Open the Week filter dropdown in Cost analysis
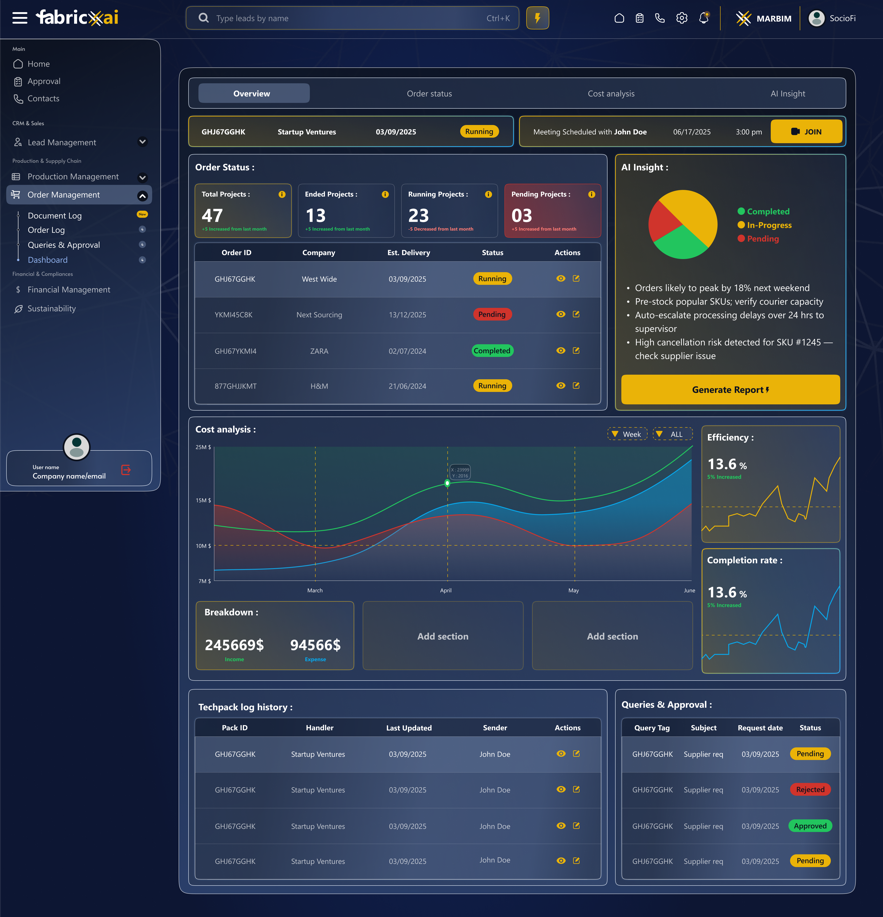This screenshot has width=883, height=917. click(627, 434)
